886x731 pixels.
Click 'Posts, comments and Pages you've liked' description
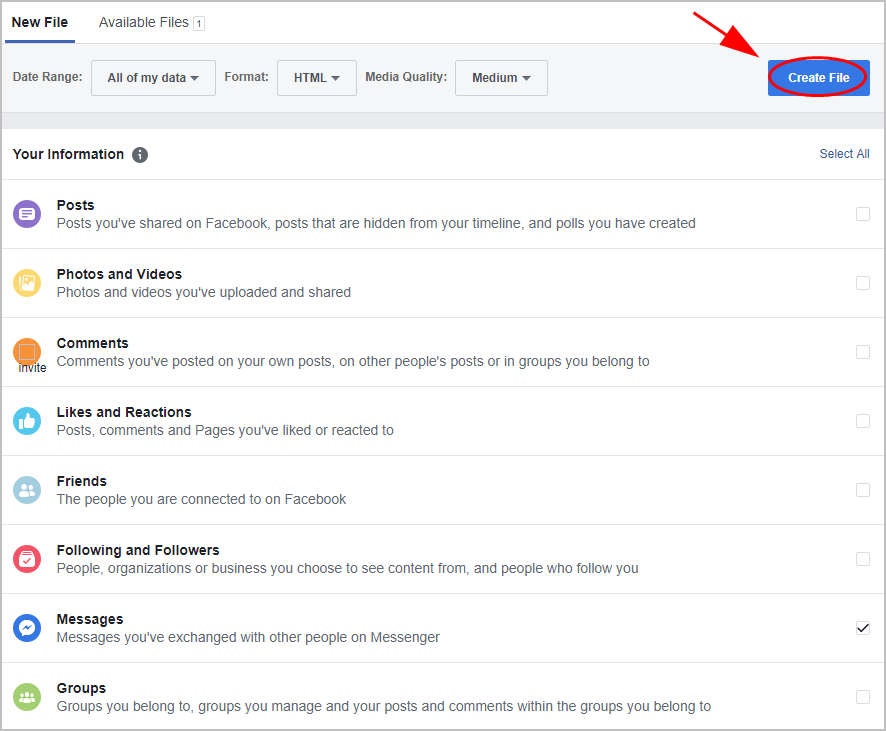tap(225, 430)
